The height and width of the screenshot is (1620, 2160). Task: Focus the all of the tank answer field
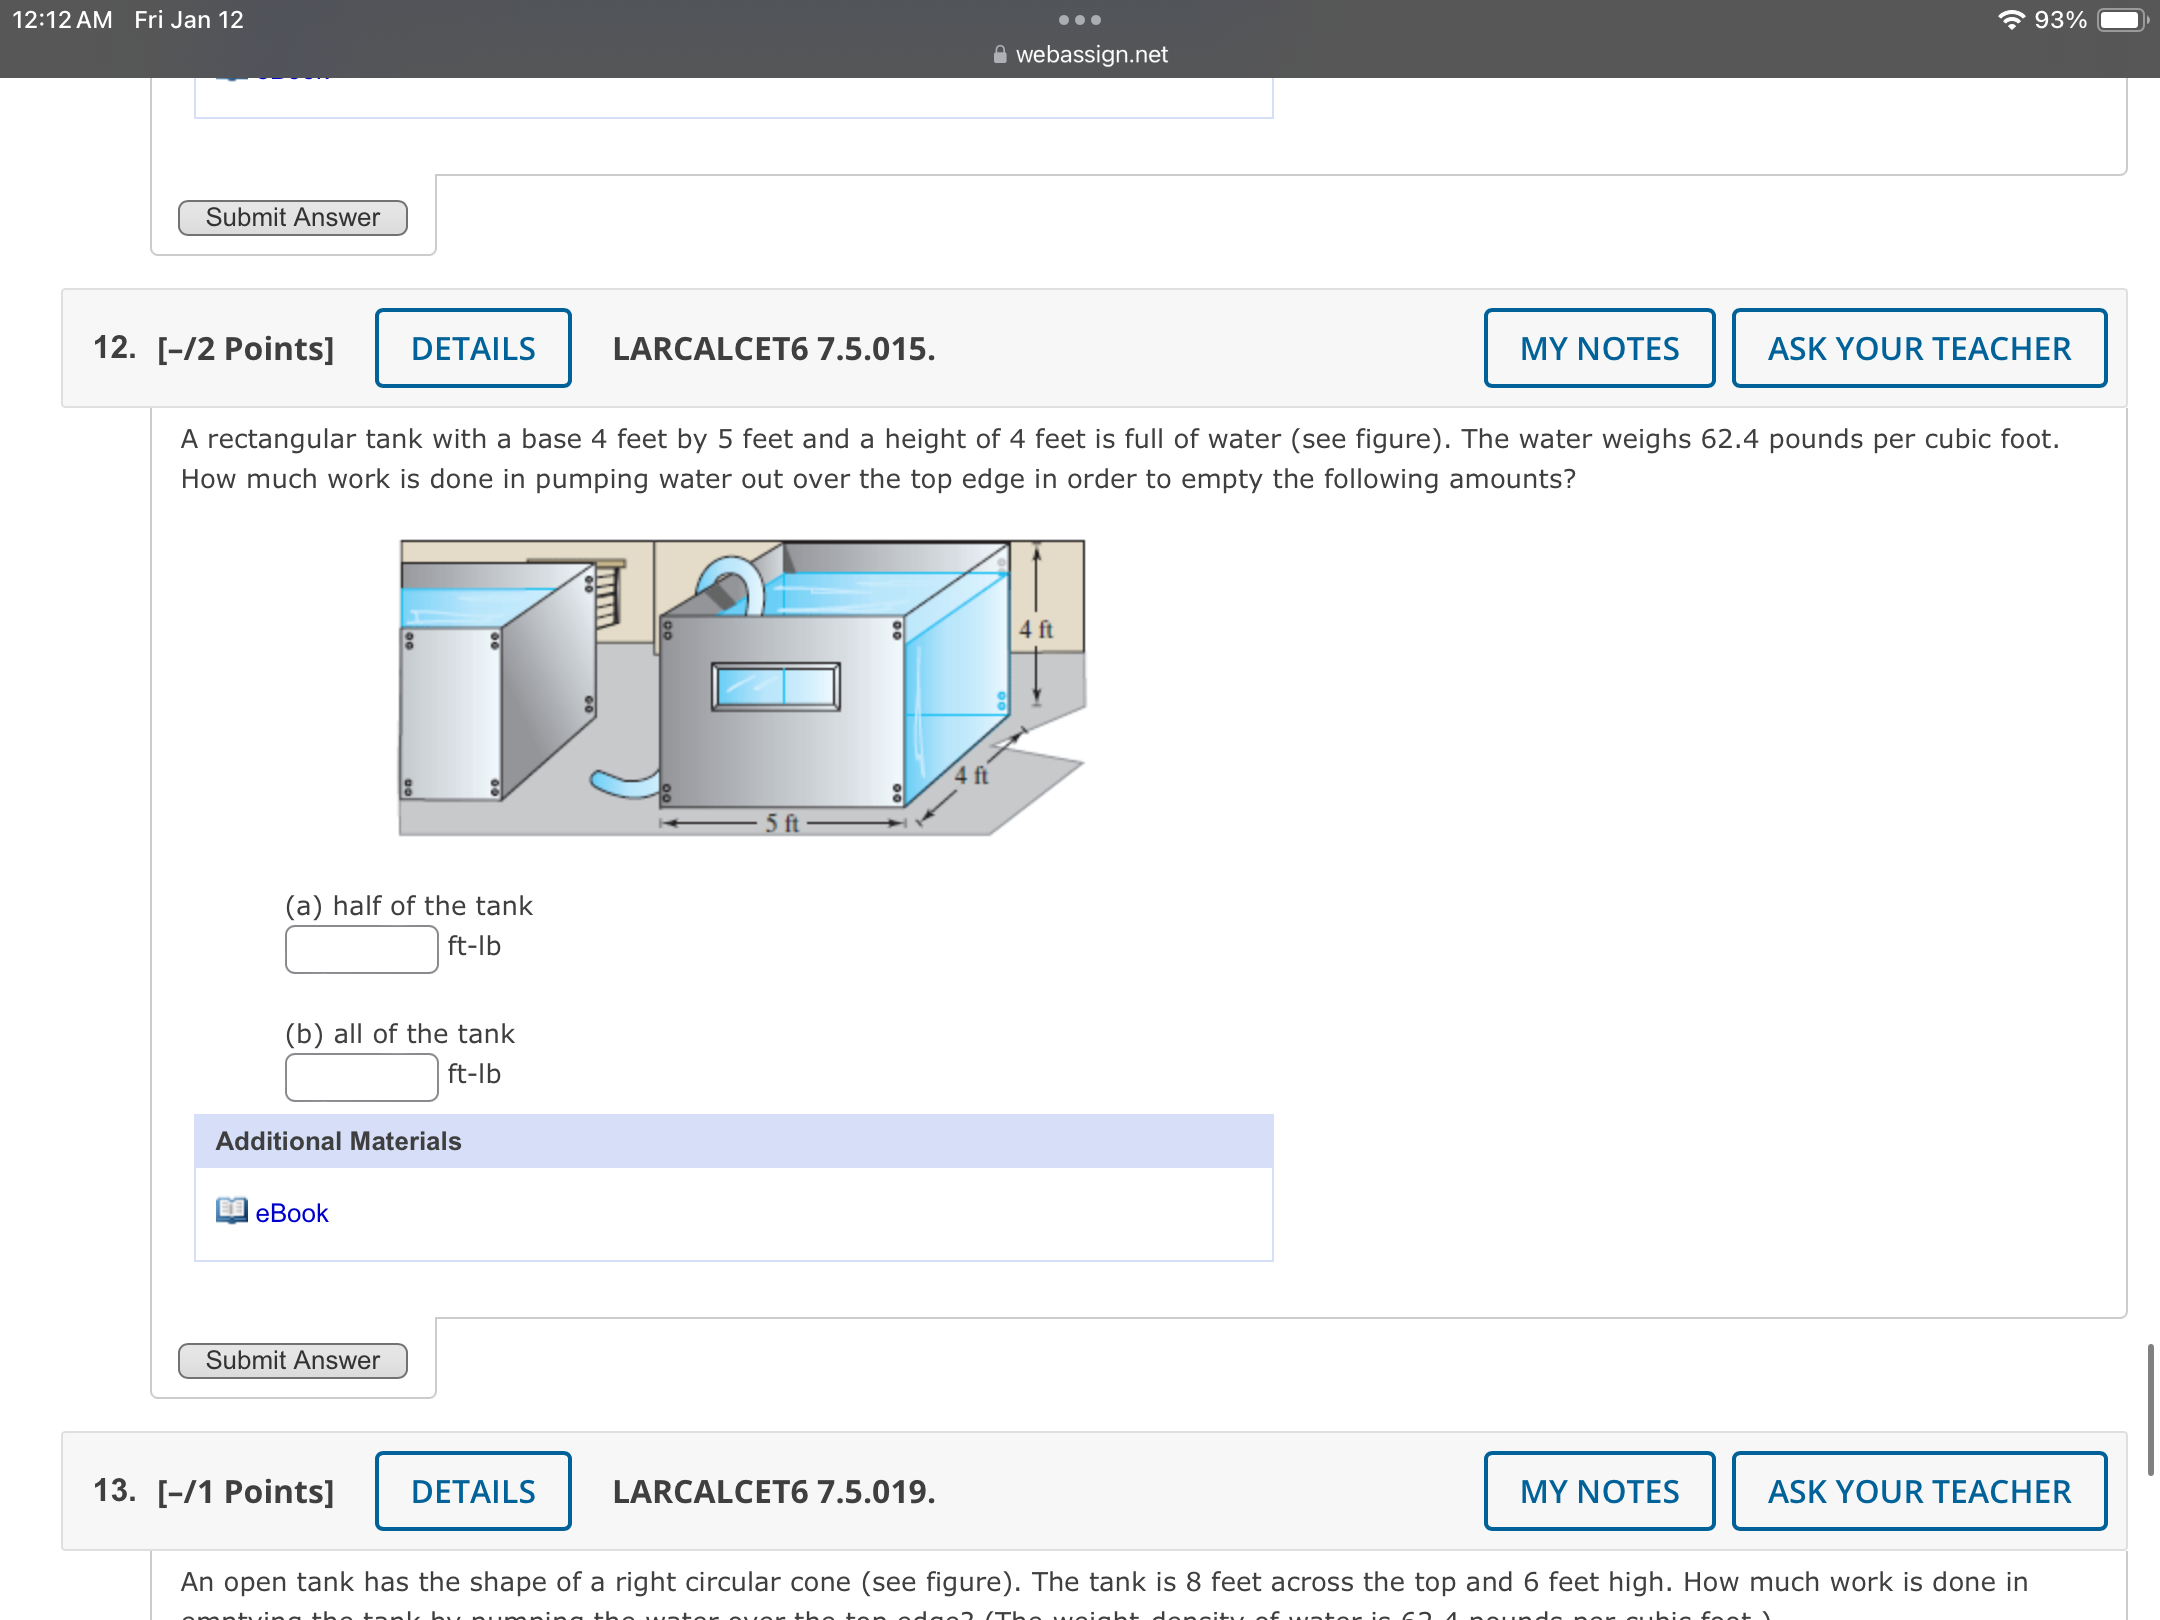point(361,1076)
